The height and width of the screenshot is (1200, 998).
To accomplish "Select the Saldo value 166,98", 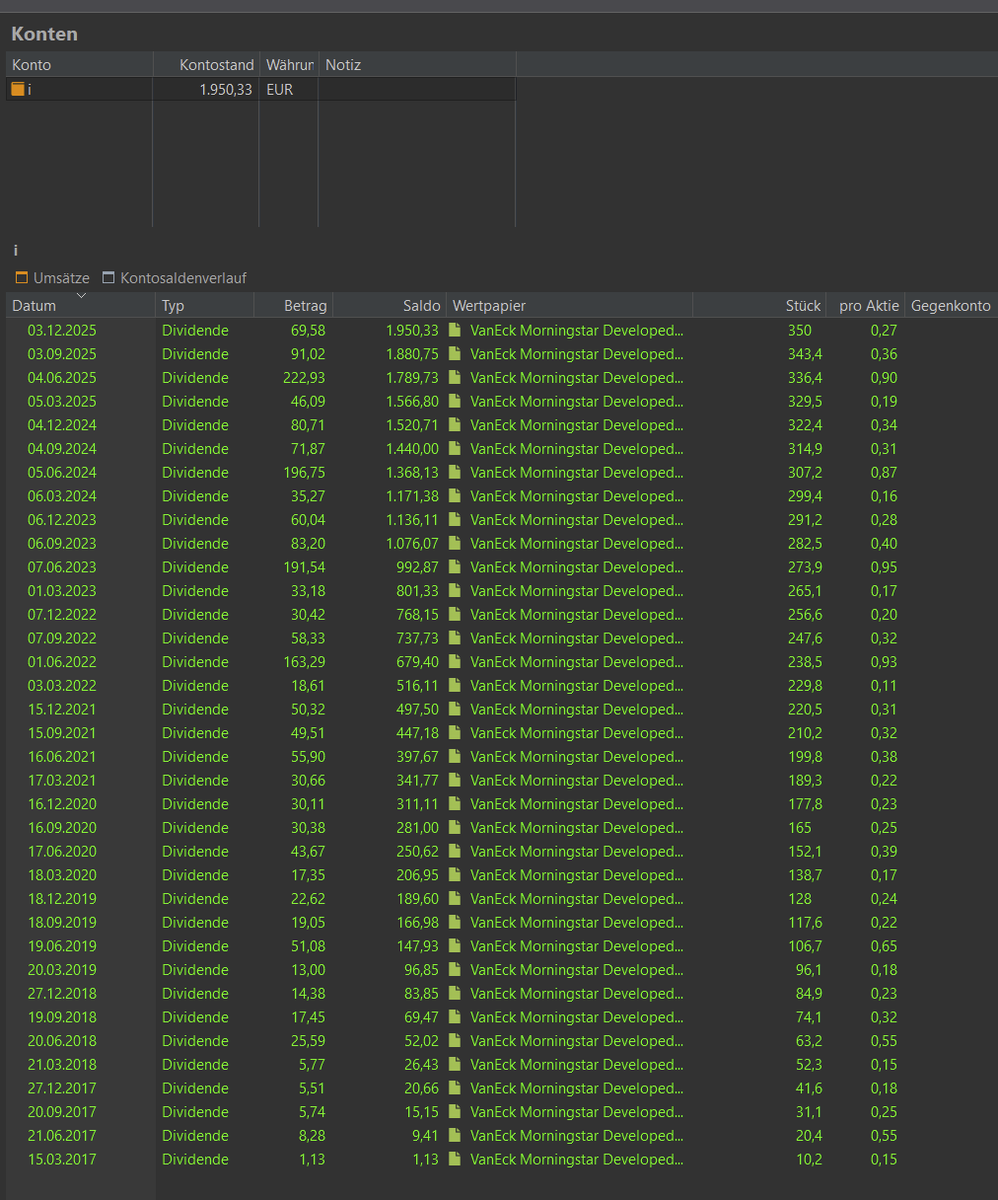I will [419, 922].
